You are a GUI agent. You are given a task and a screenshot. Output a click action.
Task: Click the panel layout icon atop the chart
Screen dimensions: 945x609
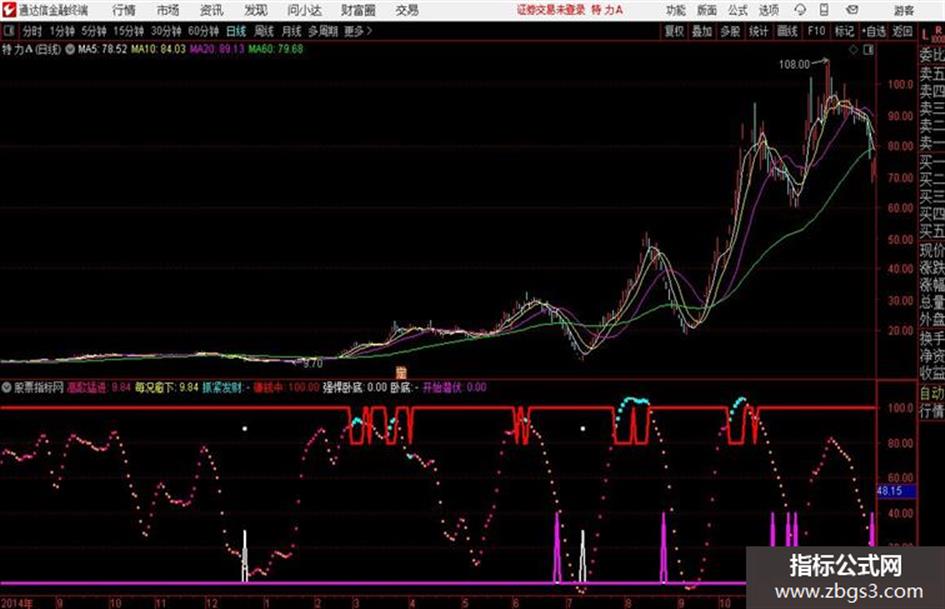pyautogui.click(x=868, y=50)
